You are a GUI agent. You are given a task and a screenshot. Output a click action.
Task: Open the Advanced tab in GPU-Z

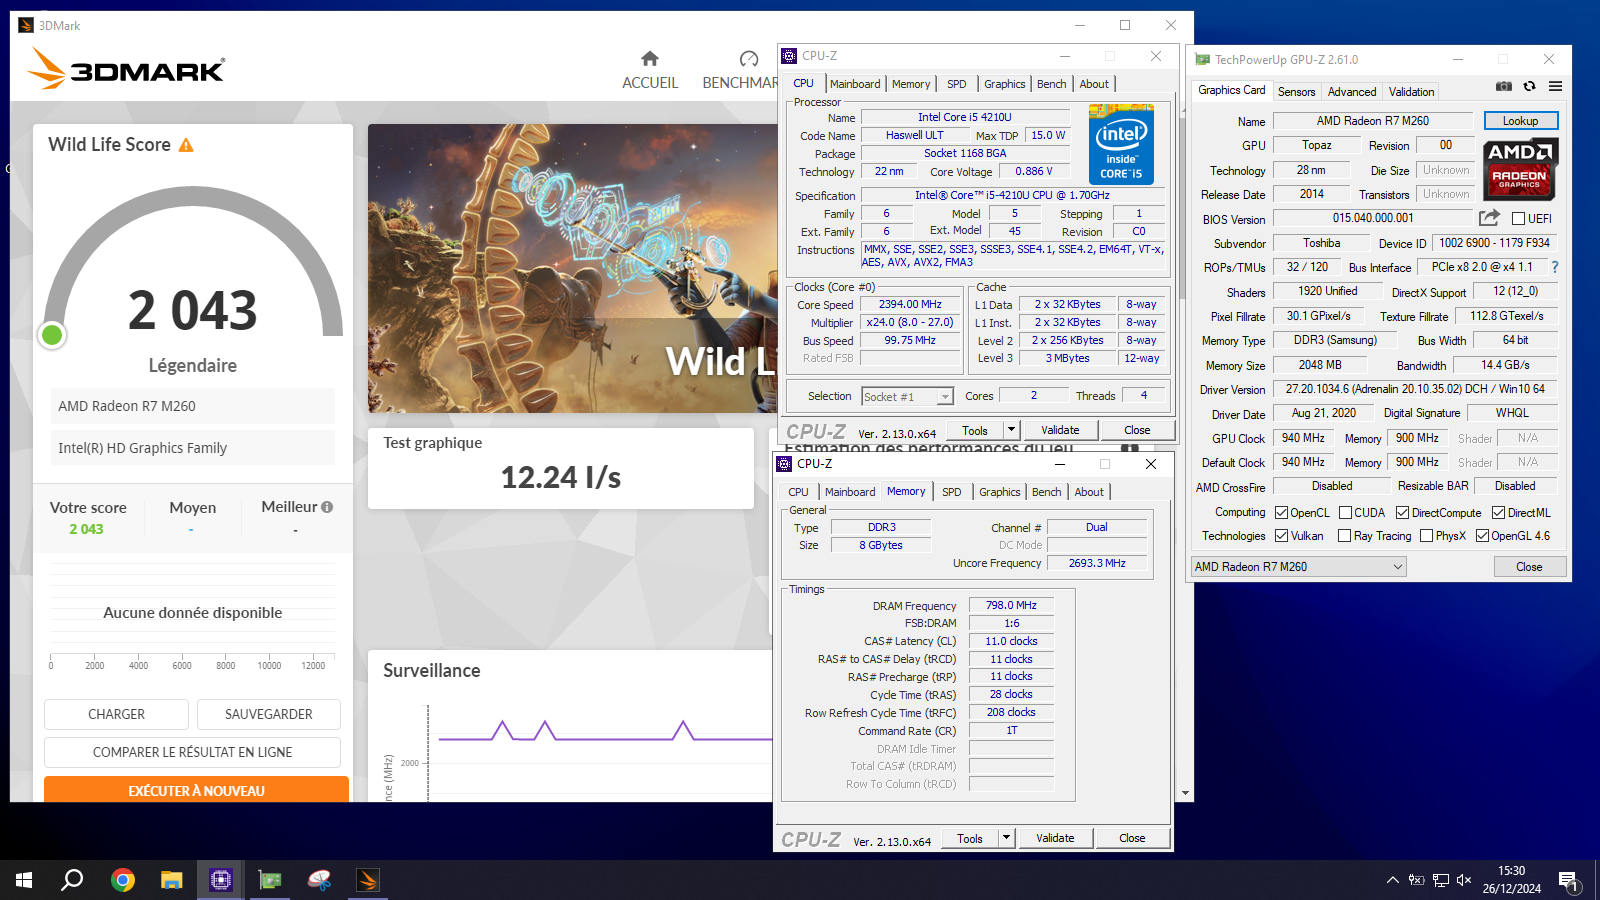pyautogui.click(x=1352, y=92)
